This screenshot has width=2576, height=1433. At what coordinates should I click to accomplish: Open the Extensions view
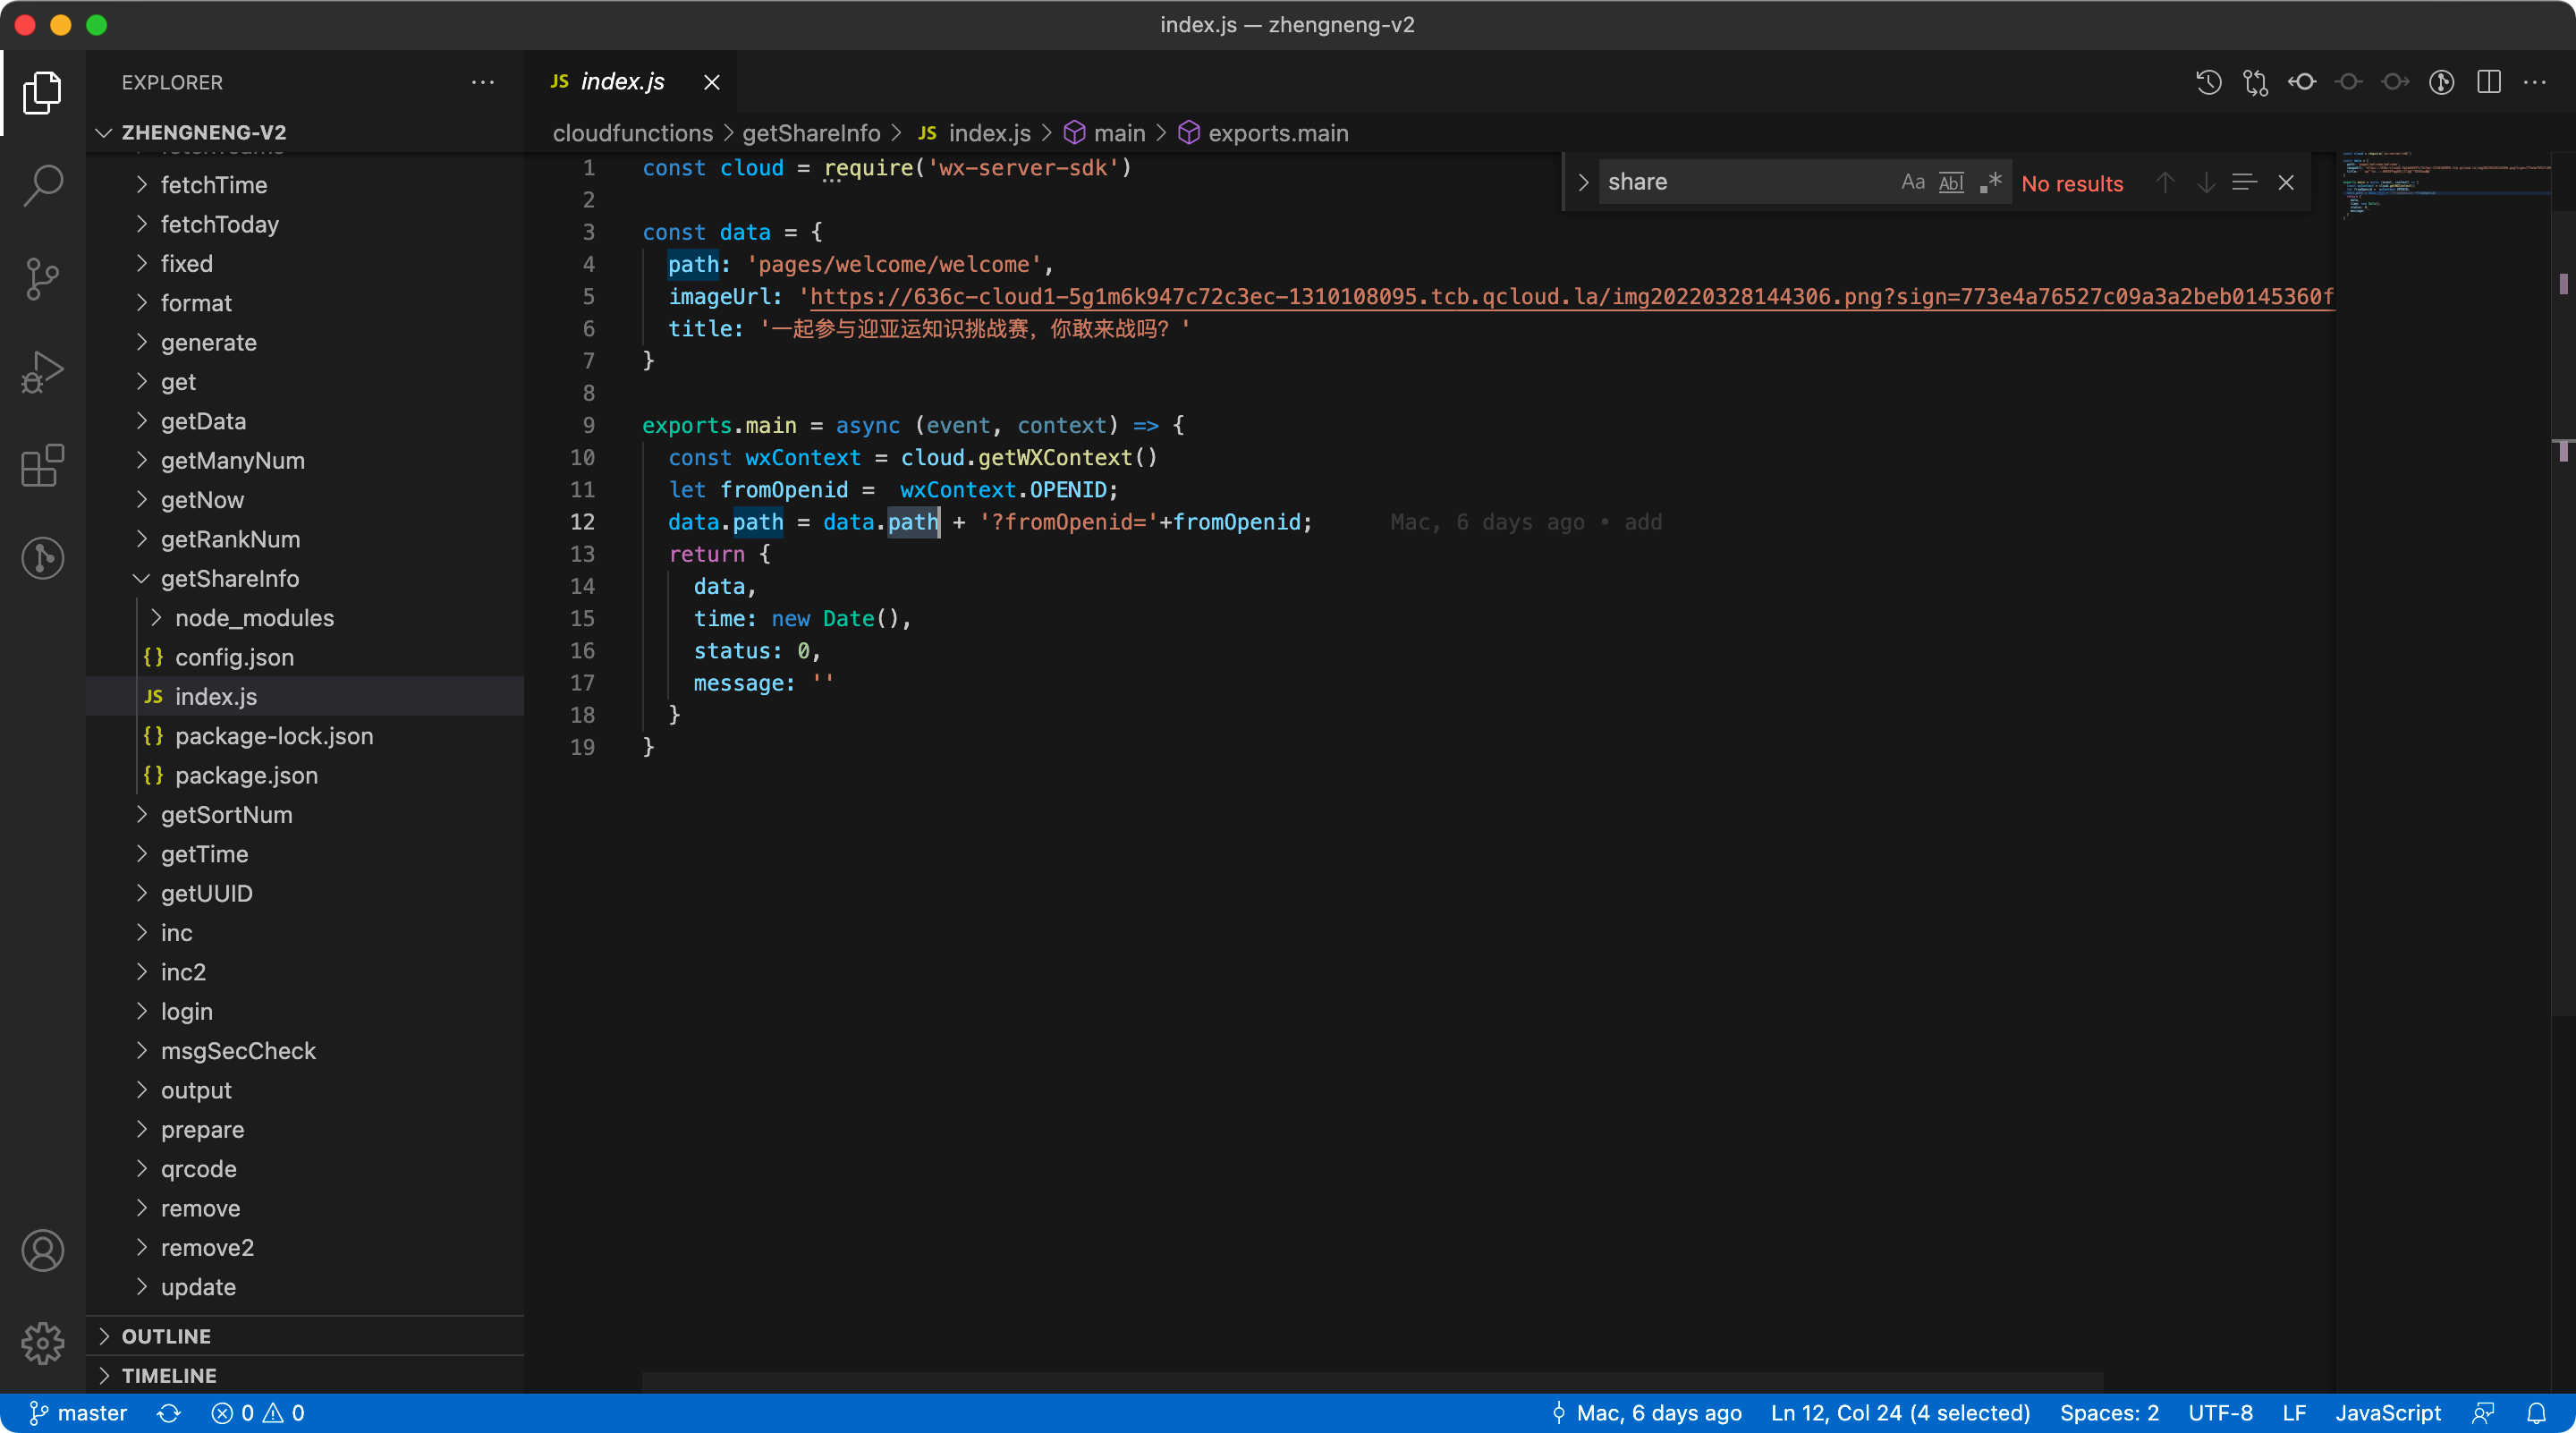[42, 465]
